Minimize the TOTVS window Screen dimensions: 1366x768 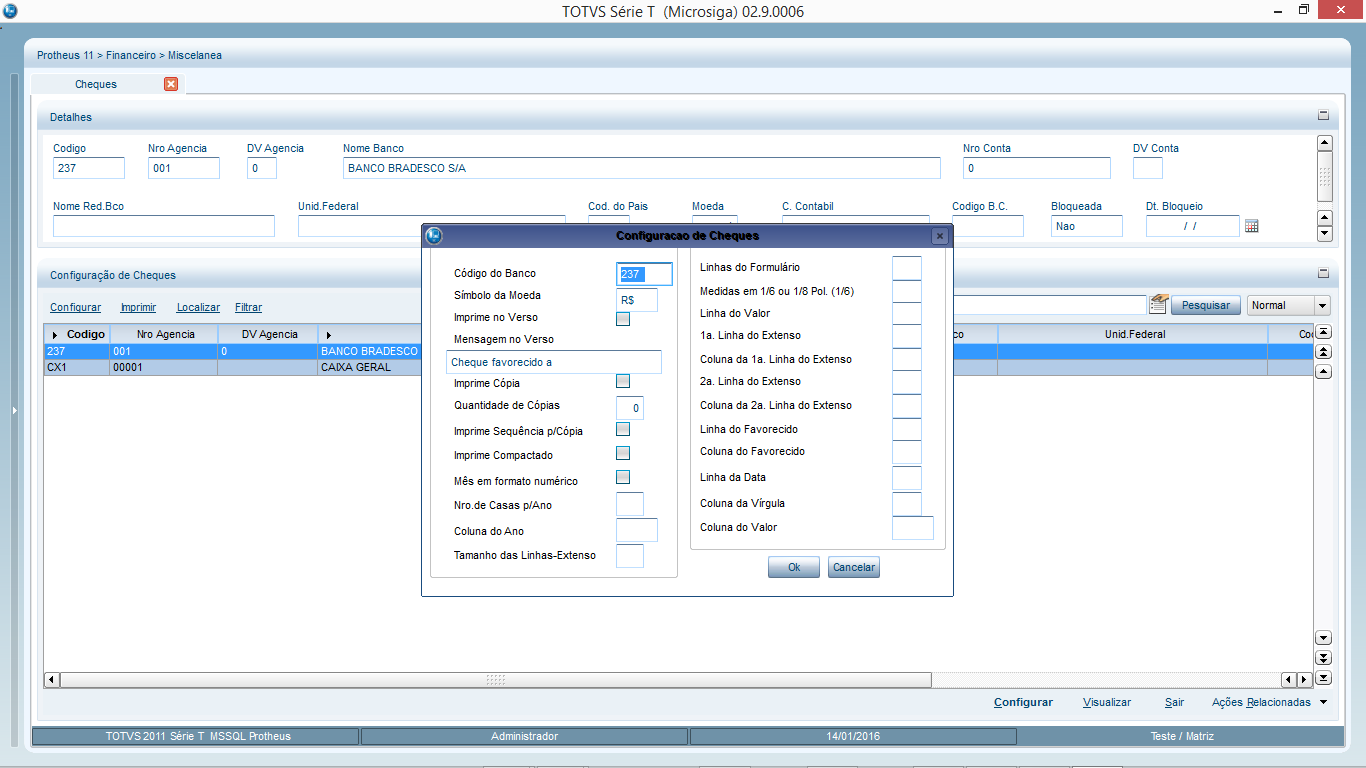click(x=1278, y=10)
